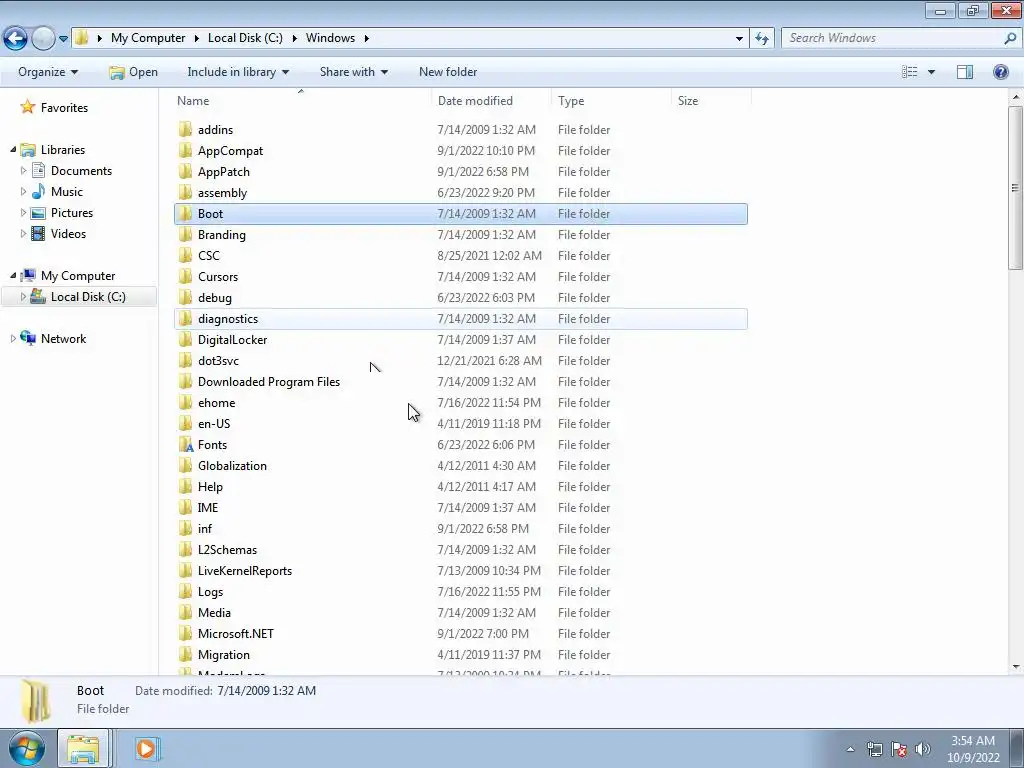1024x768 pixels.
Task: Open the Share with menu
Action: coord(353,72)
